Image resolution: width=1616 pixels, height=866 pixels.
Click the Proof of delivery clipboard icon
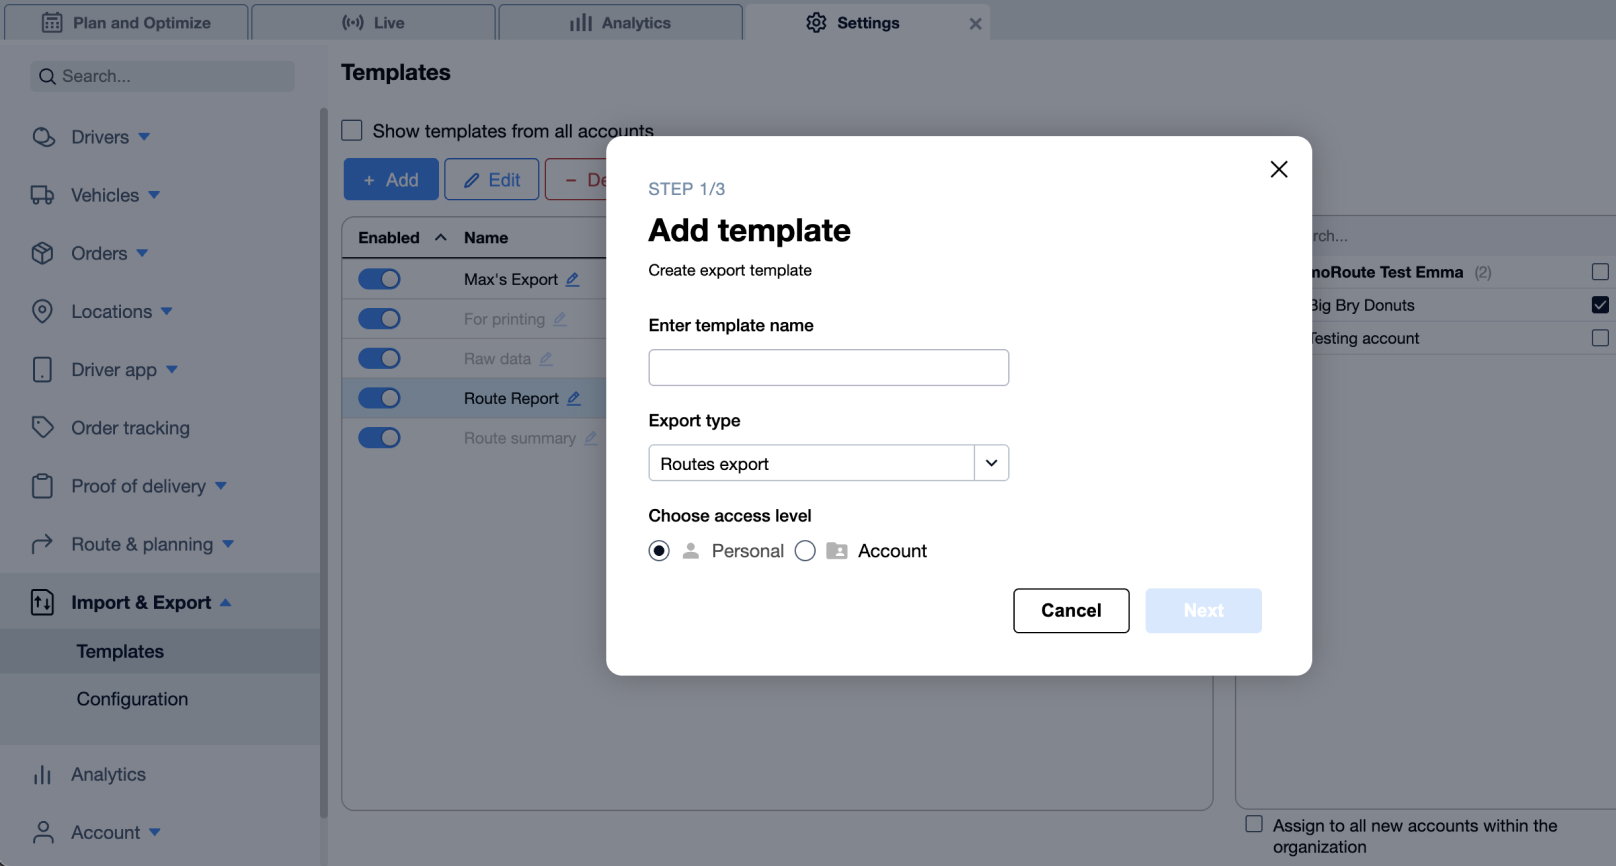point(42,486)
